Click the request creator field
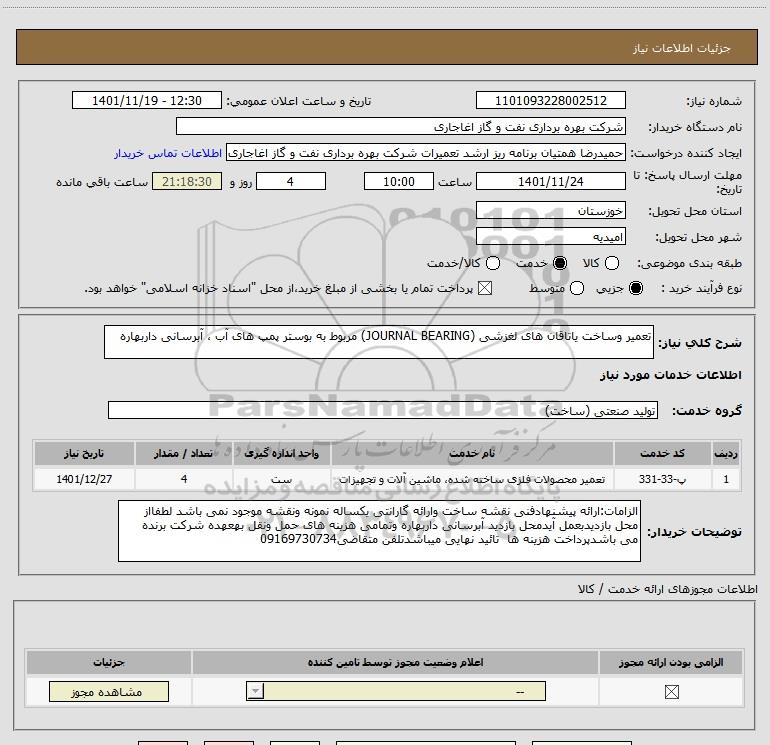 click(426, 153)
